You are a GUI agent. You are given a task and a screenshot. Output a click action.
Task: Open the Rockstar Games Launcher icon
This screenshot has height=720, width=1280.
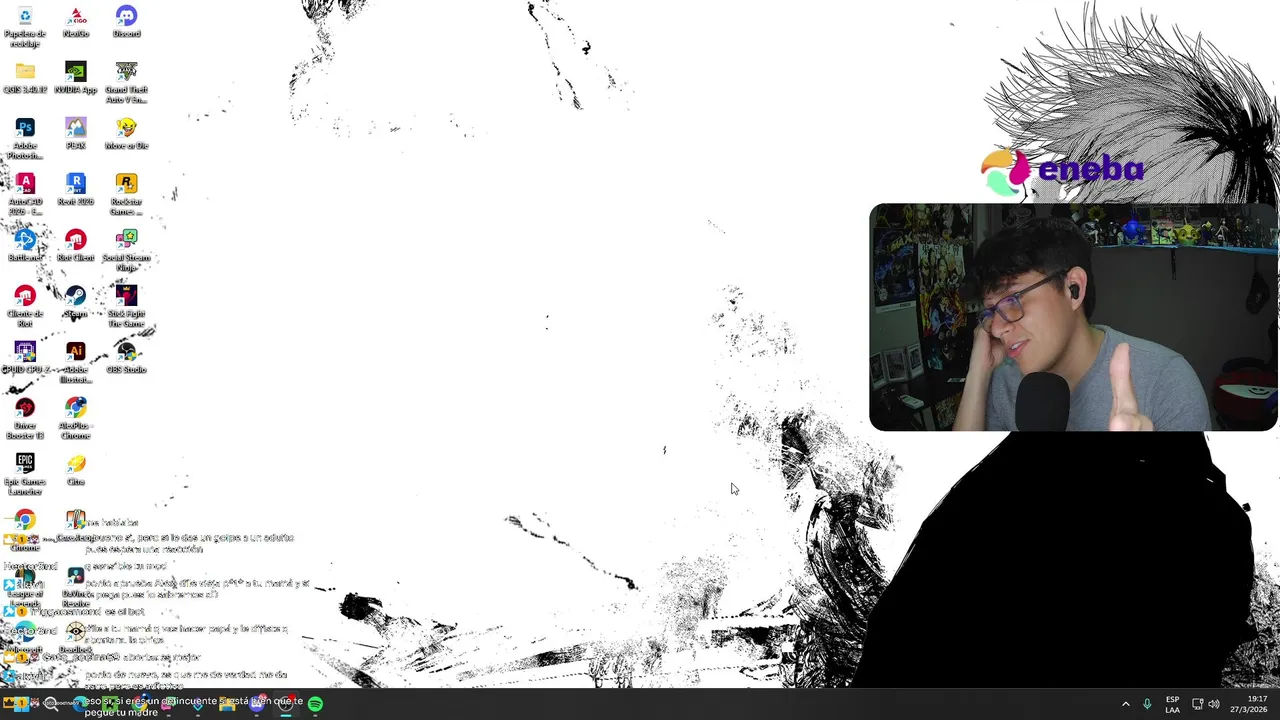(x=126, y=195)
